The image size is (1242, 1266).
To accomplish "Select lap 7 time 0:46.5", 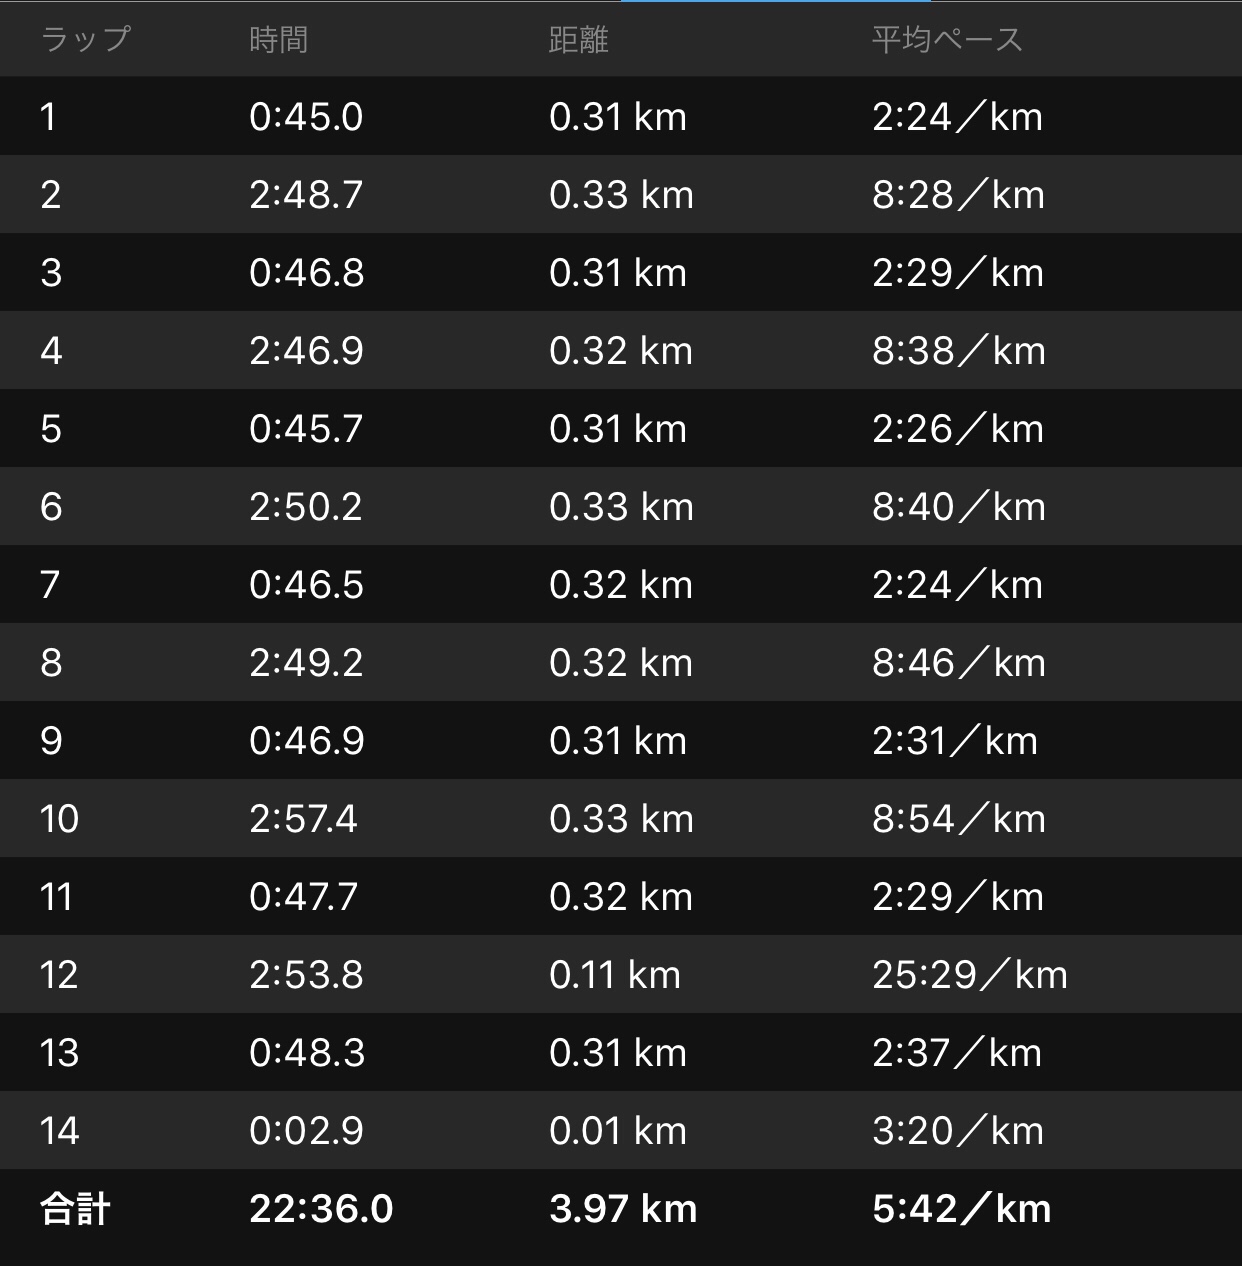I will [306, 585].
